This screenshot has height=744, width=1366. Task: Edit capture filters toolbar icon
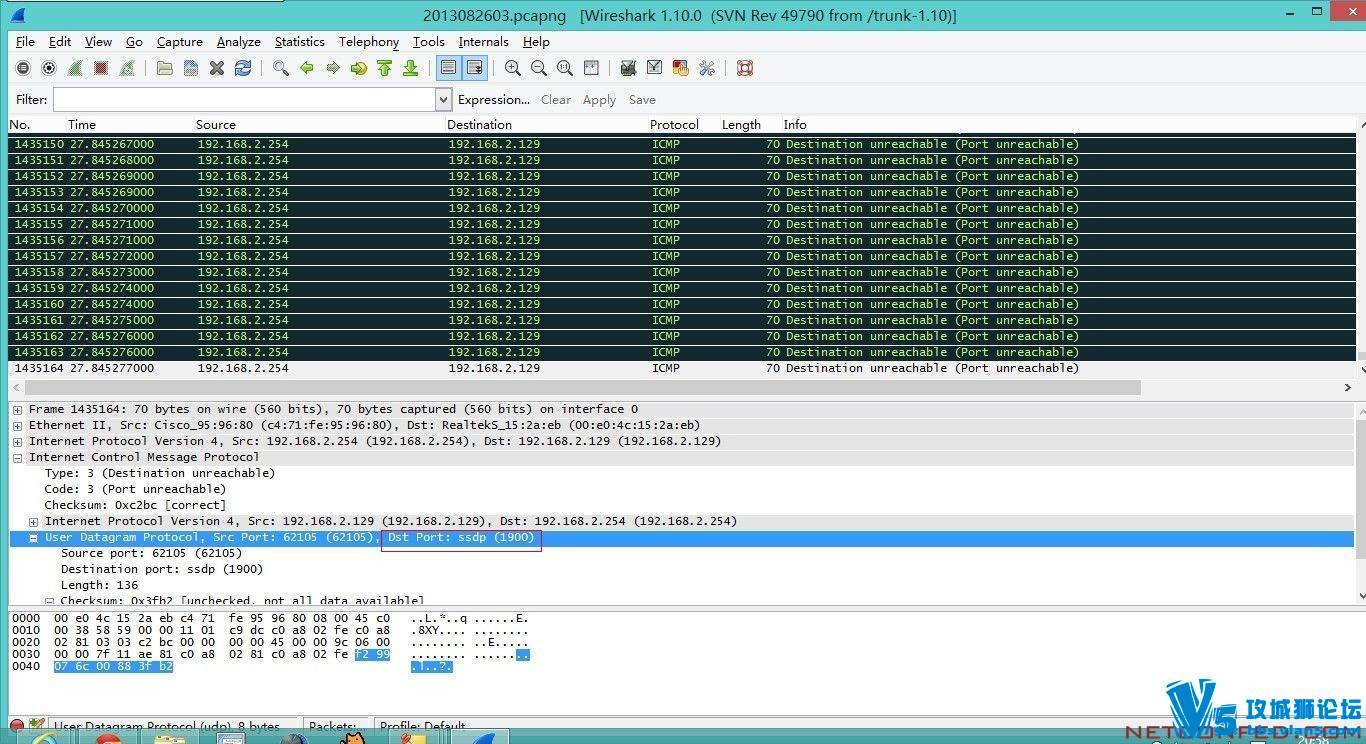click(629, 68)
